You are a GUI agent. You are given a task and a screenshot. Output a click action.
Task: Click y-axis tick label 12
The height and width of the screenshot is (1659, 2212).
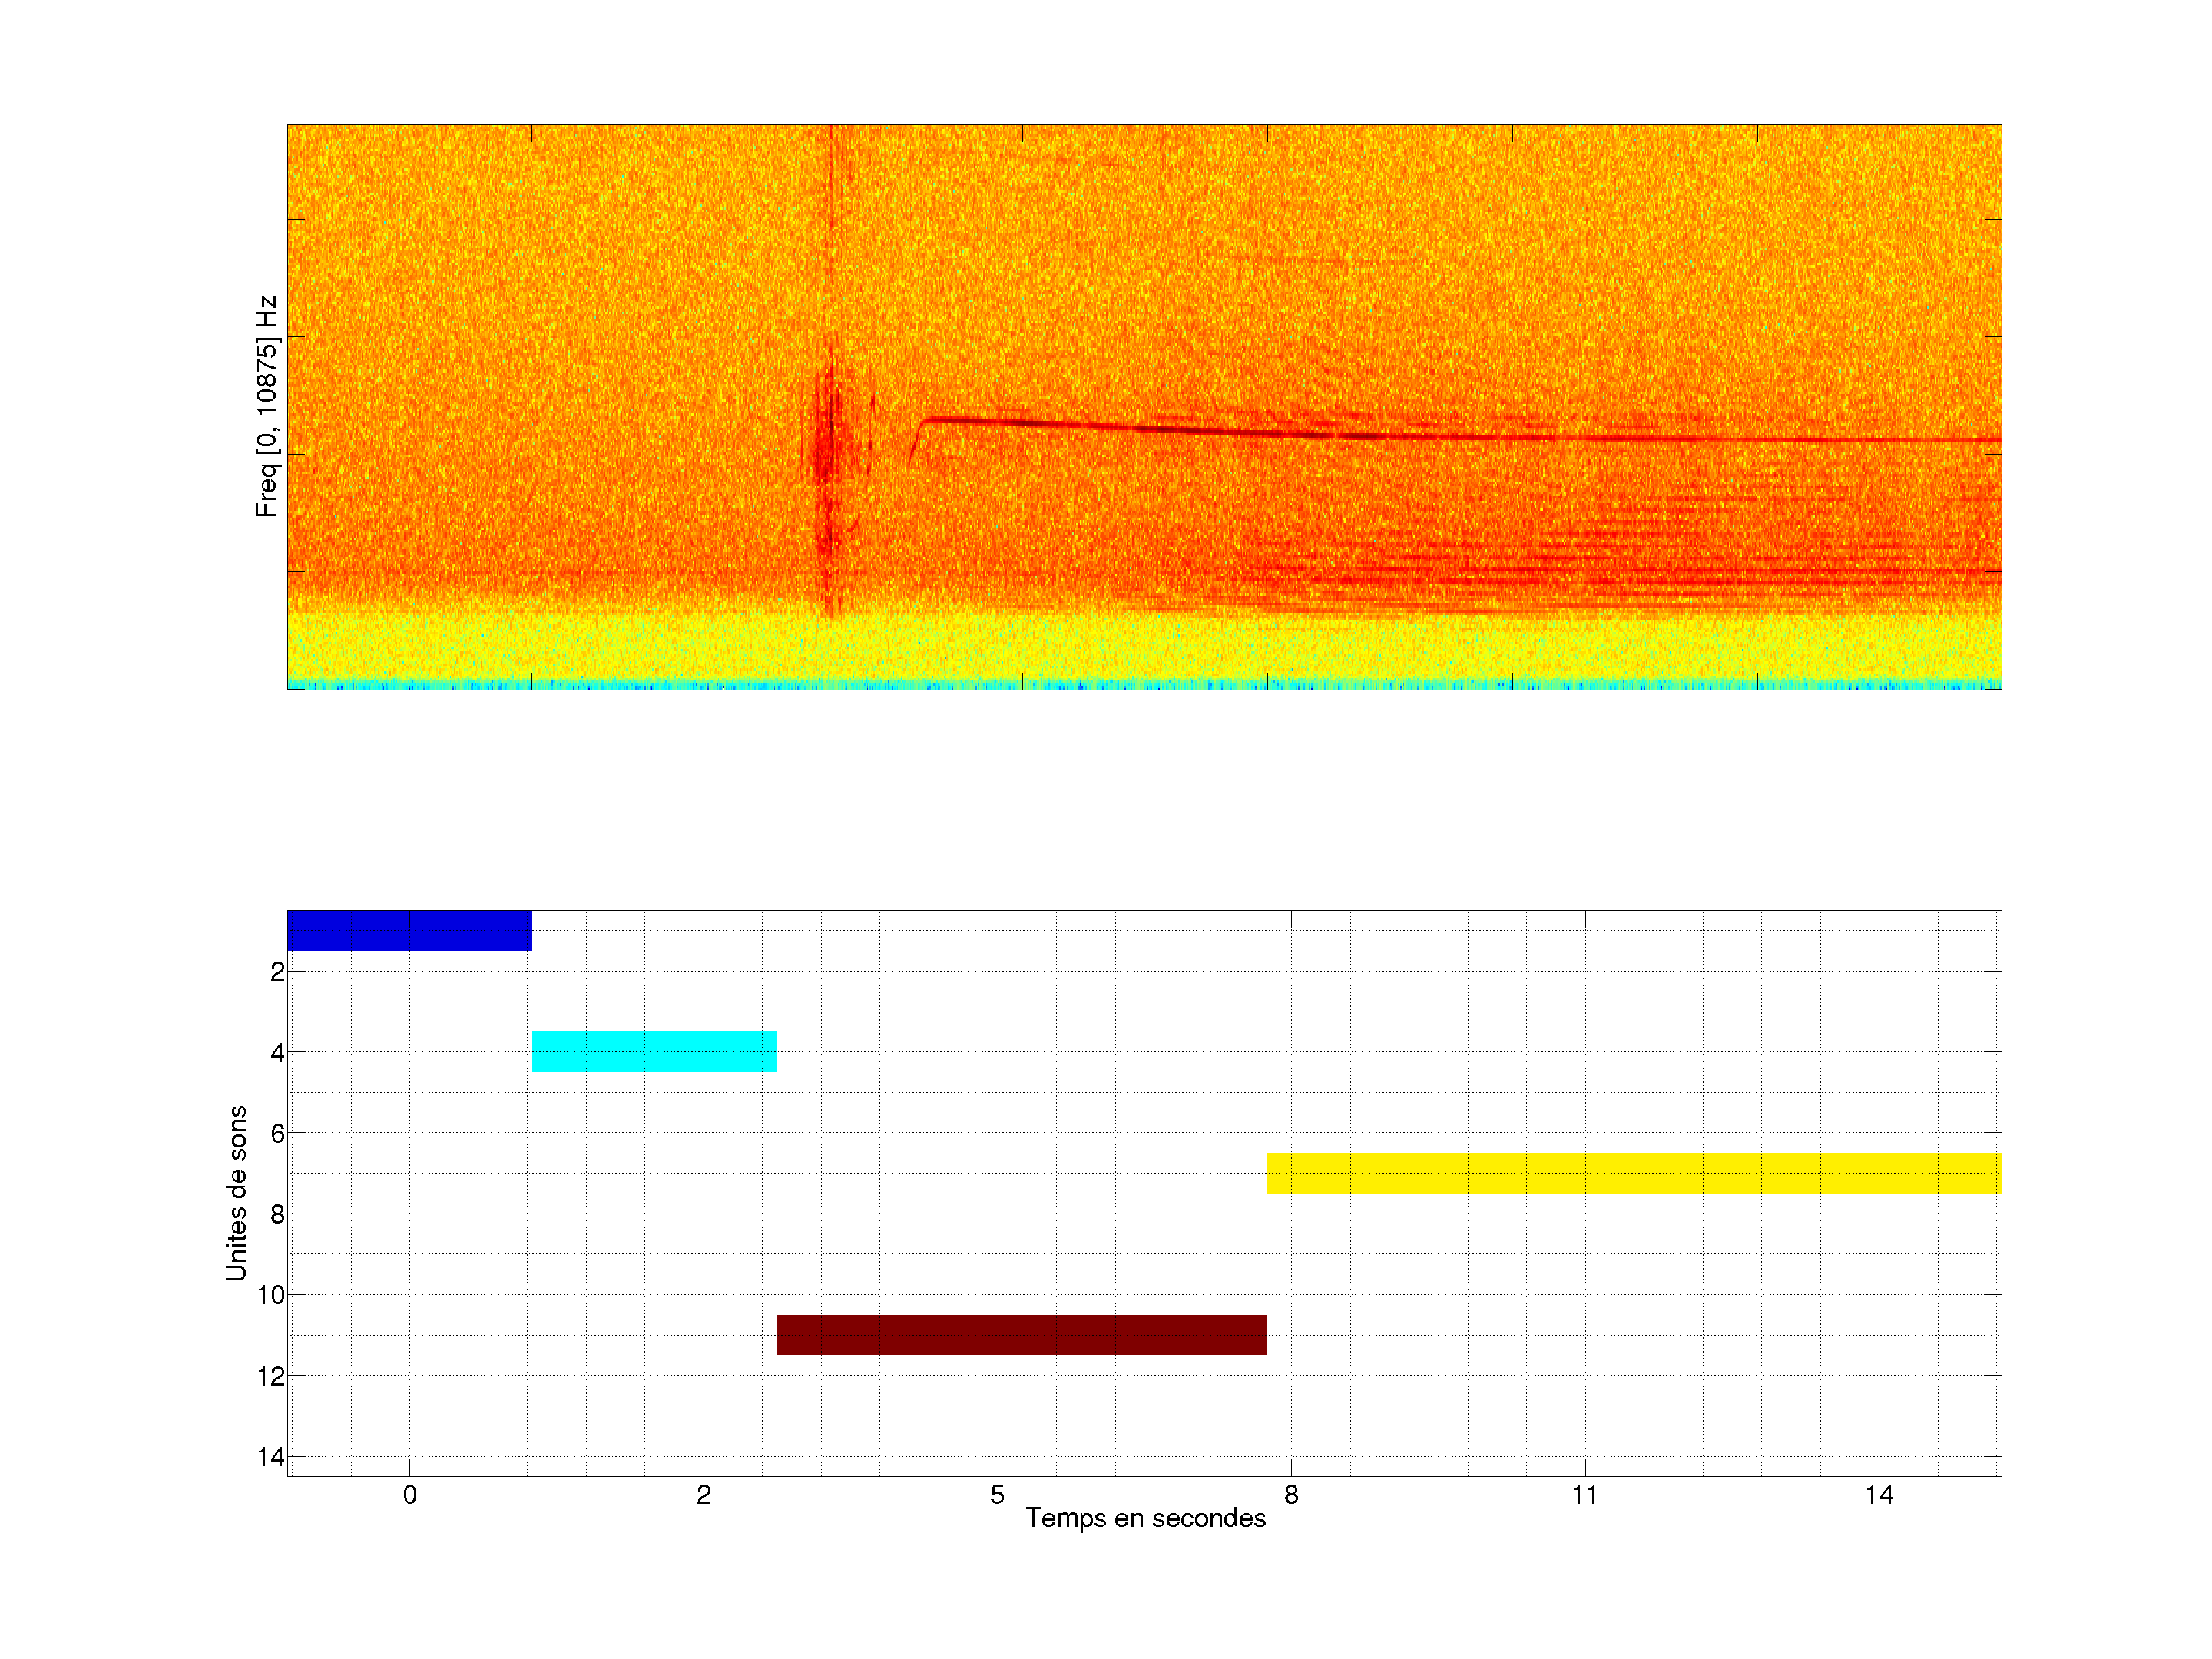pyautogui.click(x=271, y=1377)
